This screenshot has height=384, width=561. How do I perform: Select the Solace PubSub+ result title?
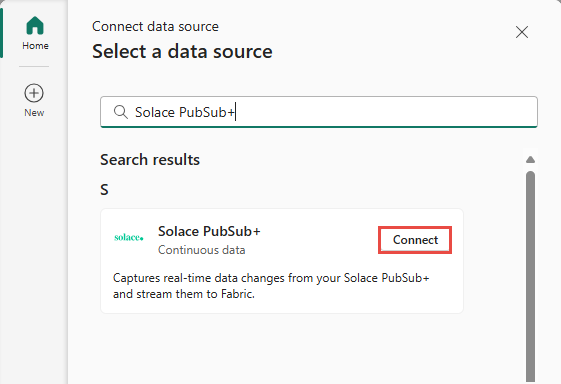209,232
